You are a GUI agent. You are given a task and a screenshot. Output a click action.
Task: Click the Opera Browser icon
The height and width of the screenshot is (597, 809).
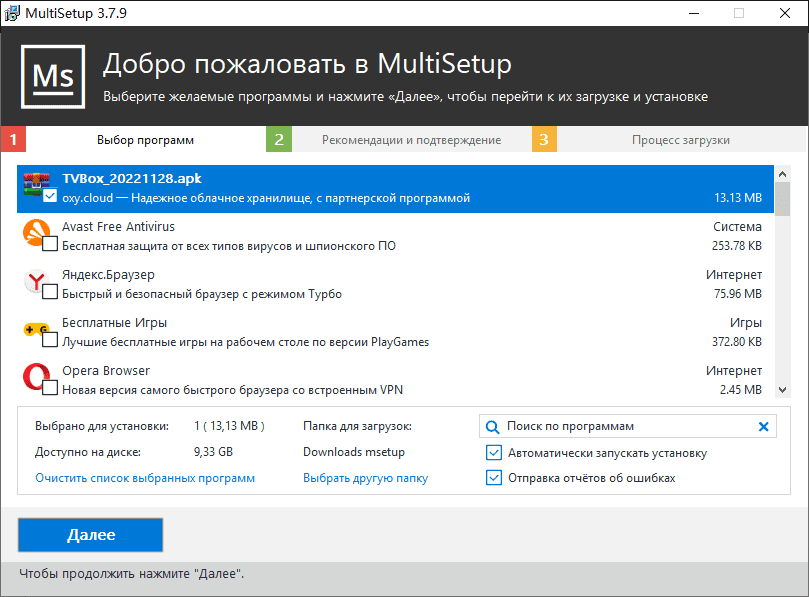coord(36,376)
